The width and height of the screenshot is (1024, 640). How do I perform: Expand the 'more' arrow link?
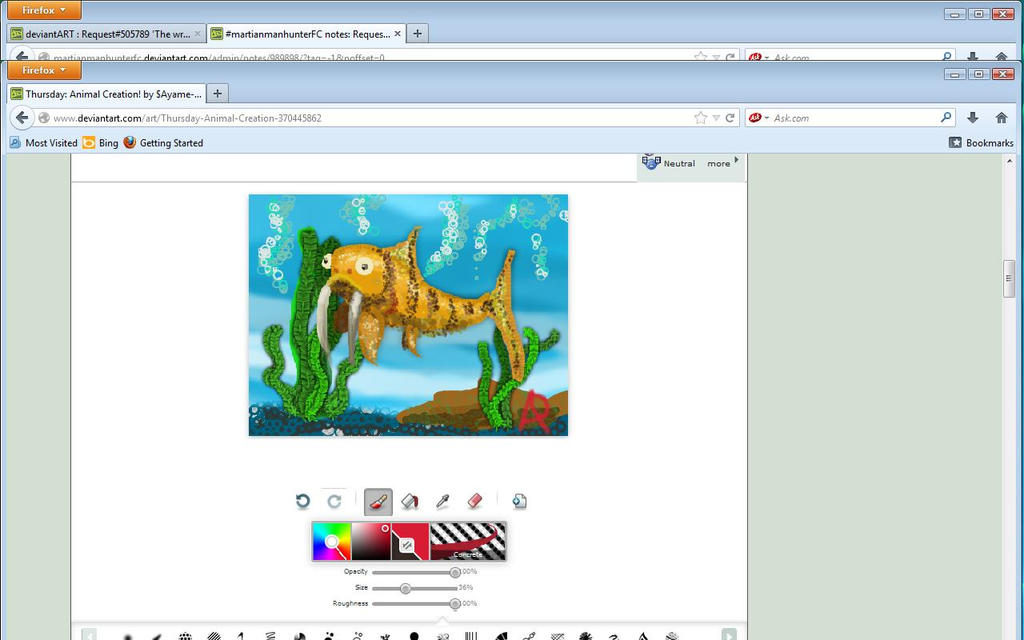point(723,163)
